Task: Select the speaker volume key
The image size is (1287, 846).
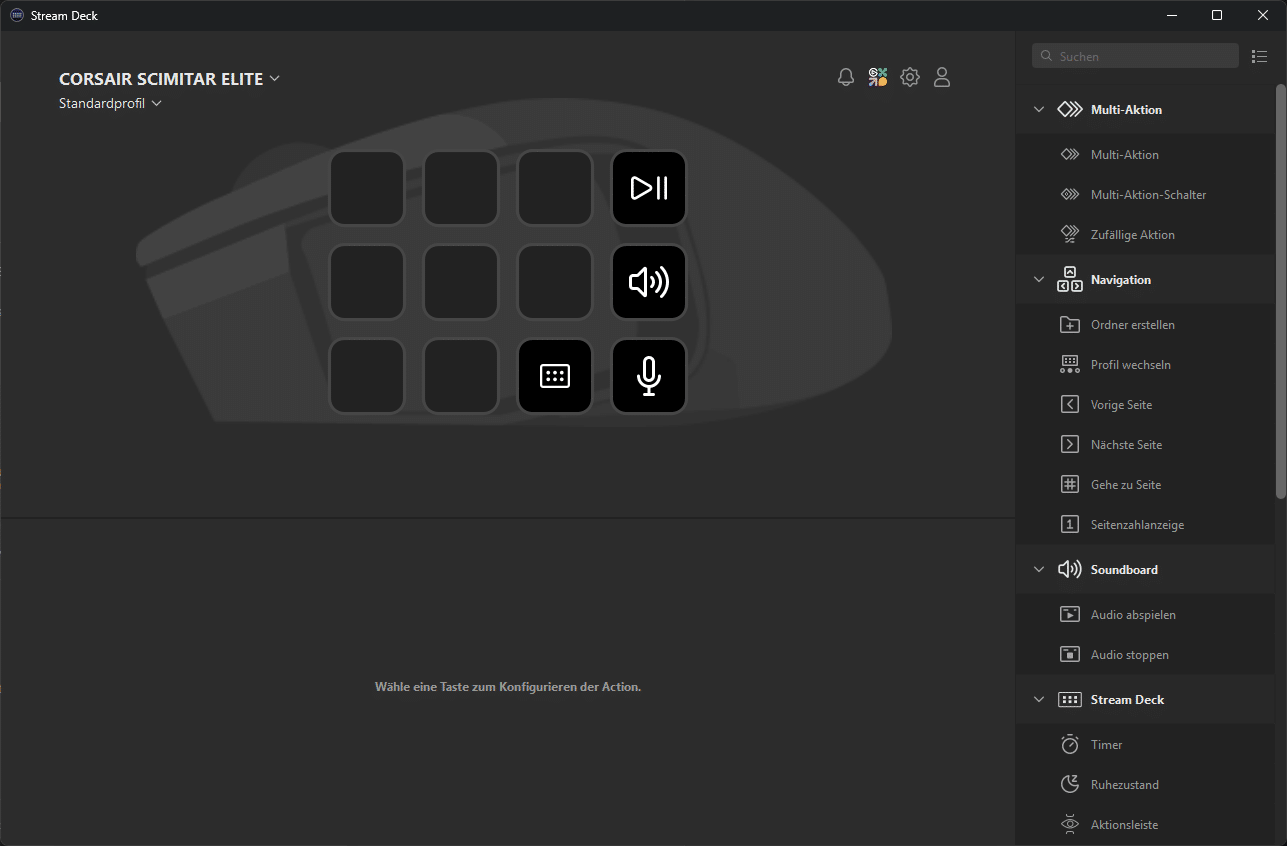Action: [x=649, y=282]
